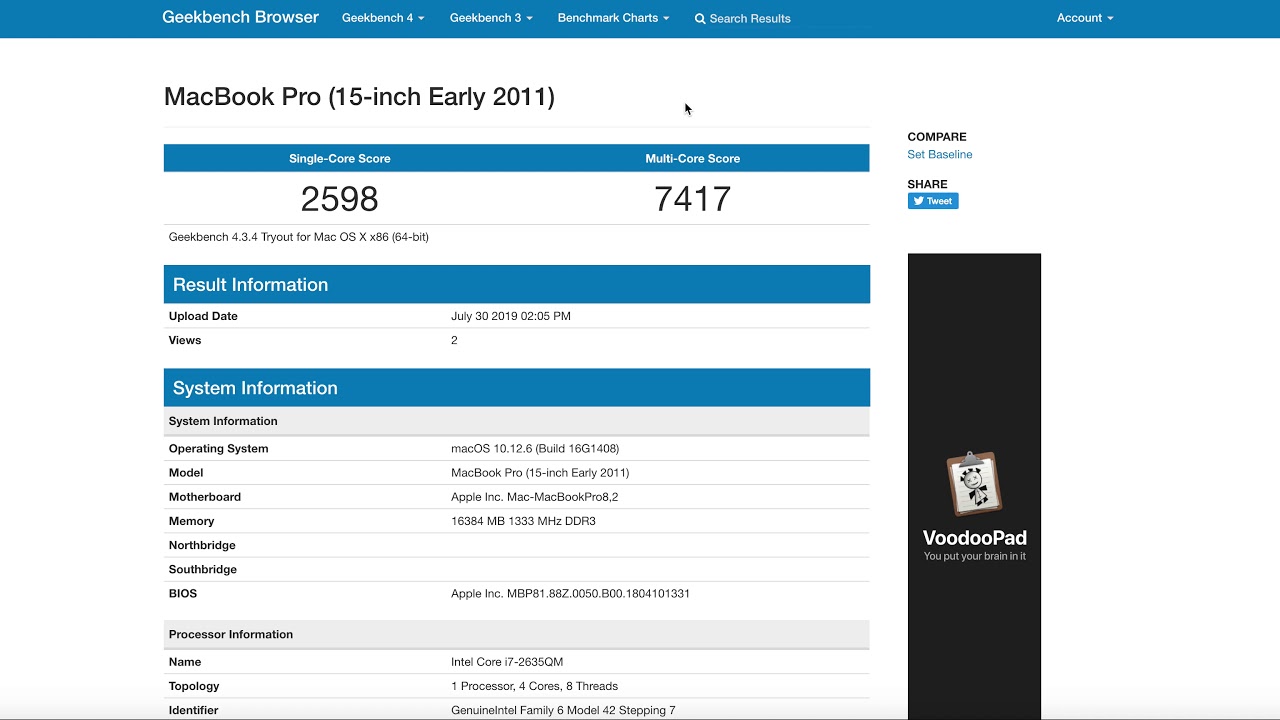This screenshot has width=1280, height=720.
Task: Click the Search Results magnifier icon
Action: (700, 19)
